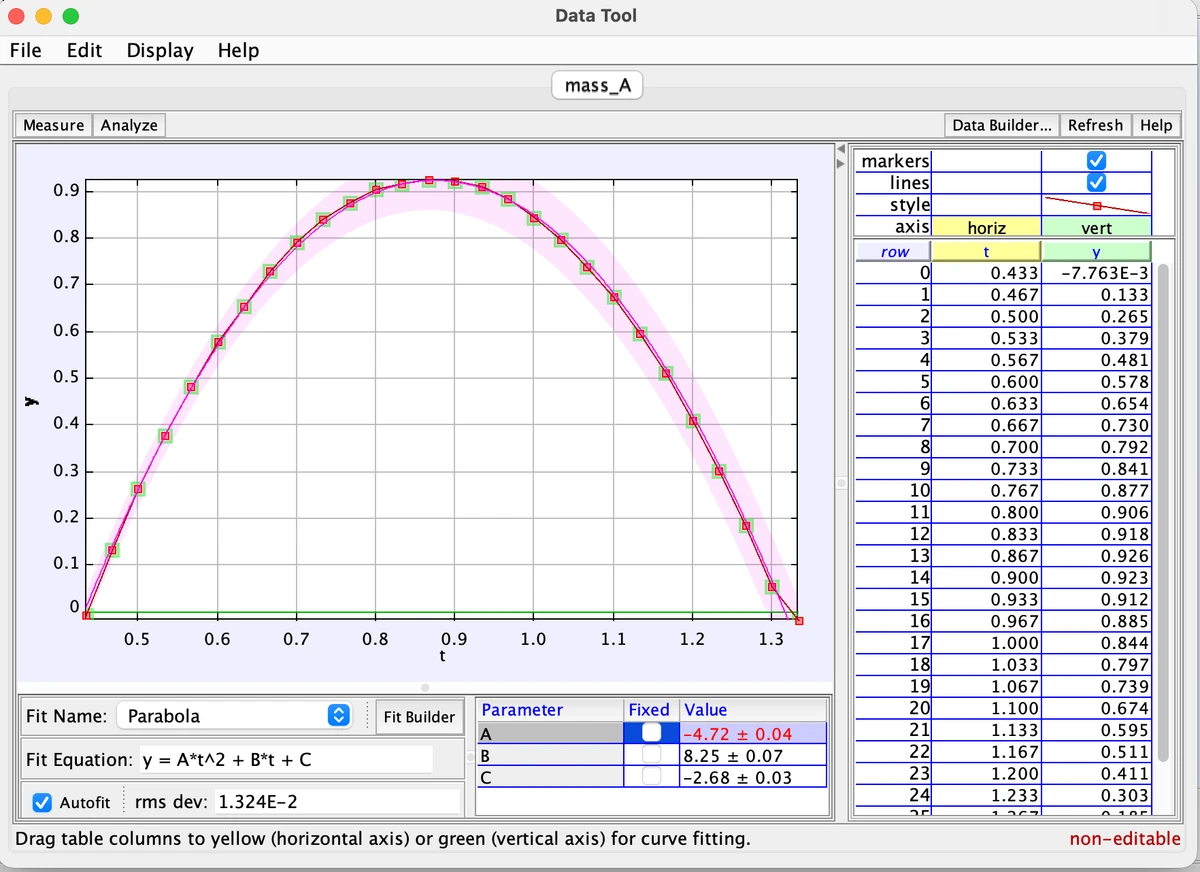
Task: Open the Fit Name Parabola dropdown
Action: click(235, 716)
